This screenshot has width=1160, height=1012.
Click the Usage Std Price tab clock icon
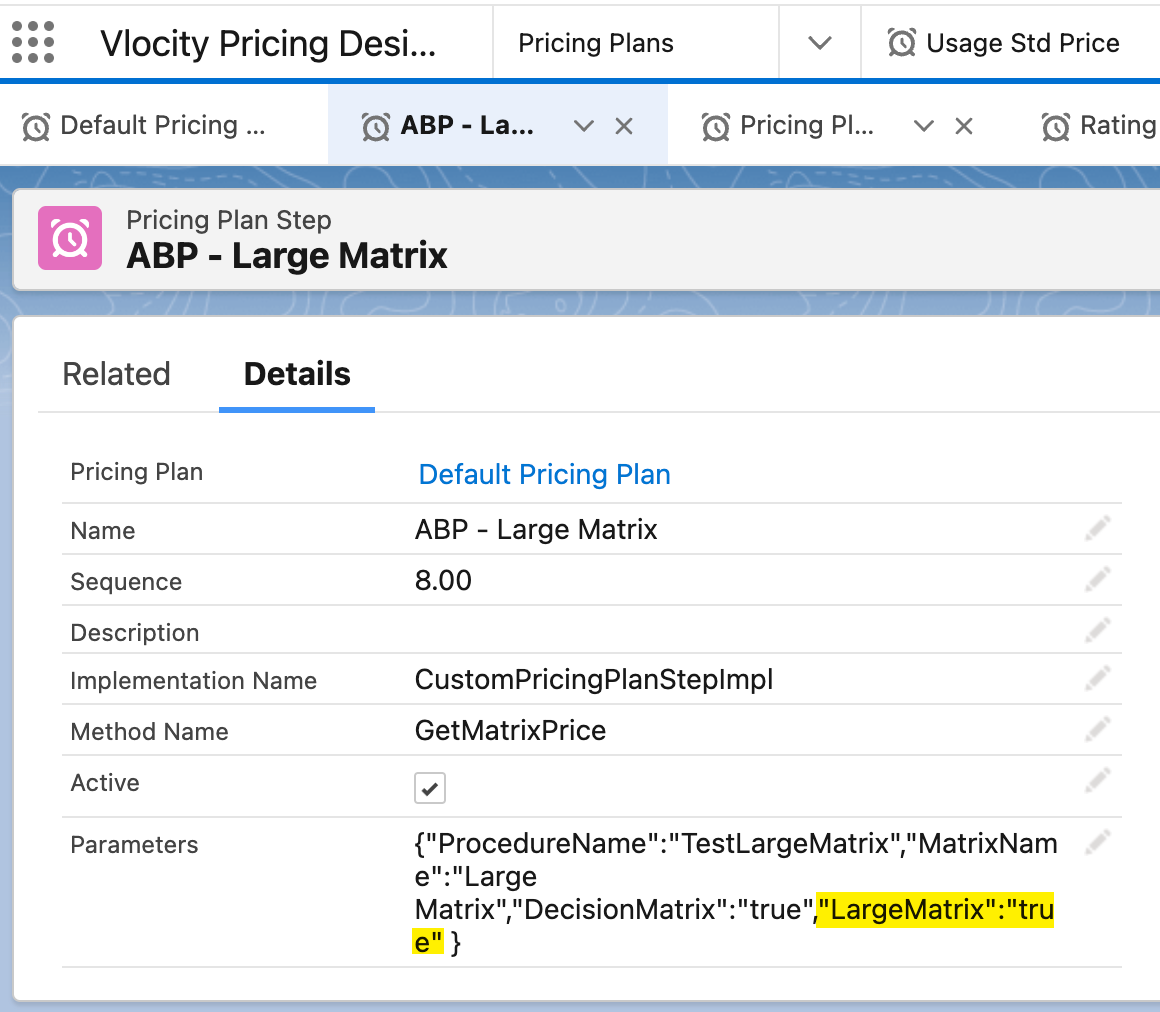point(902,43)
